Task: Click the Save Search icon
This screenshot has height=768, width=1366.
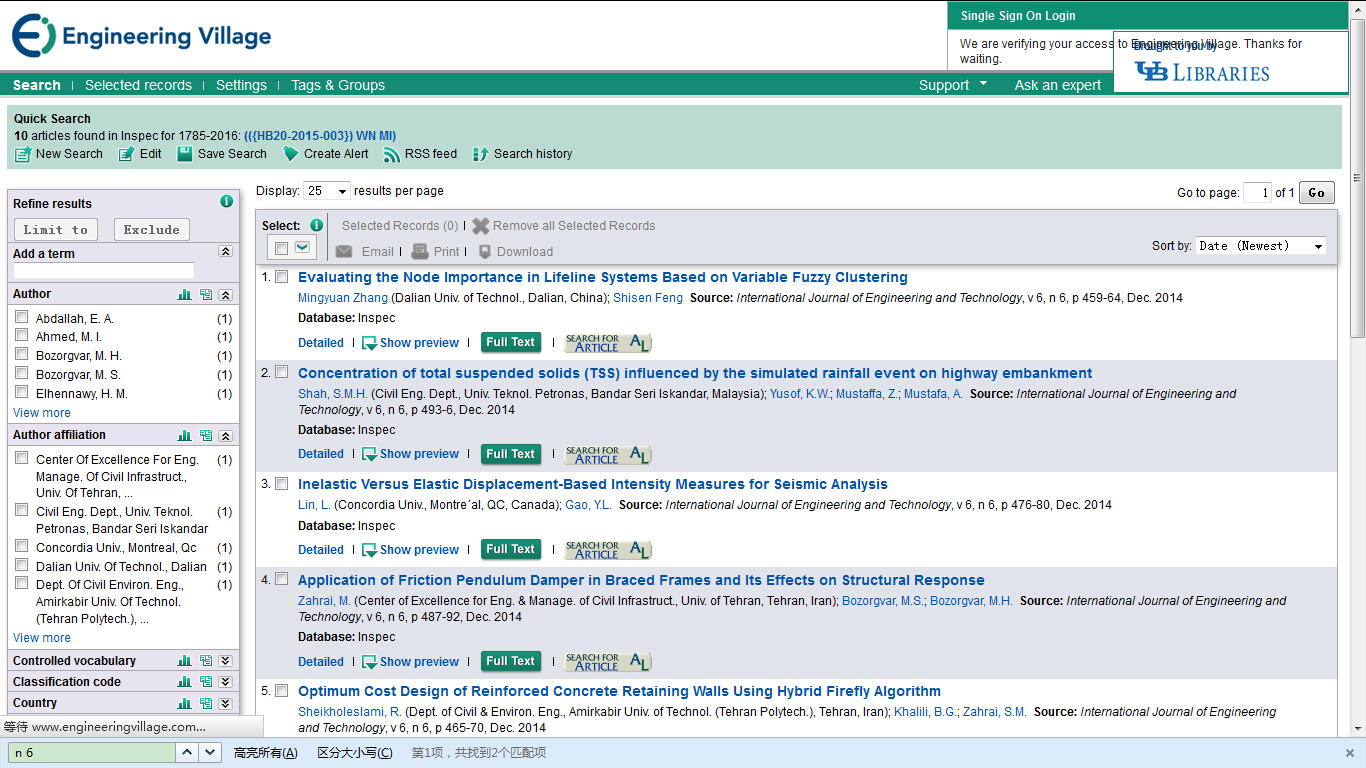Action: pyautogui.click(x=185, y=154)
